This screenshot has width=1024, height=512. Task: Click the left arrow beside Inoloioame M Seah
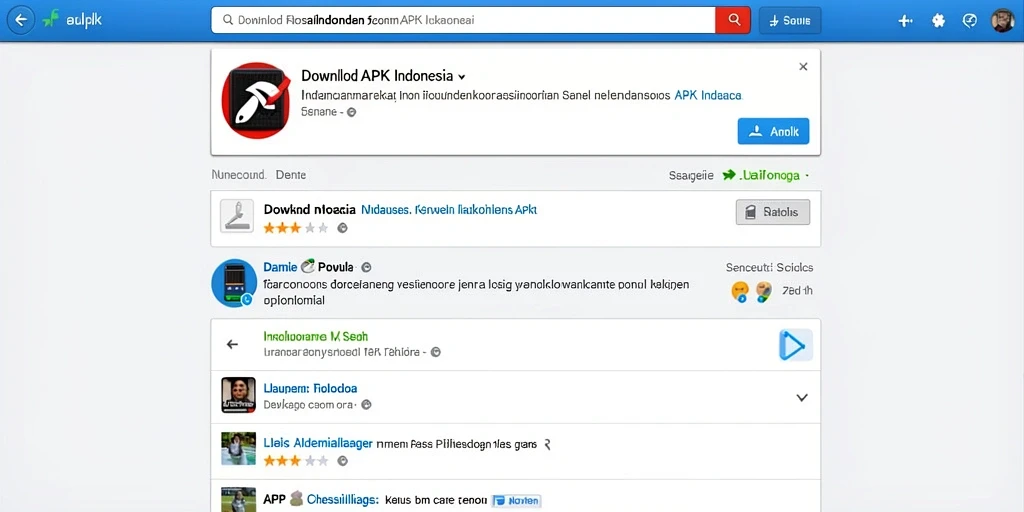pyautogui.click(x=232, y=344)
